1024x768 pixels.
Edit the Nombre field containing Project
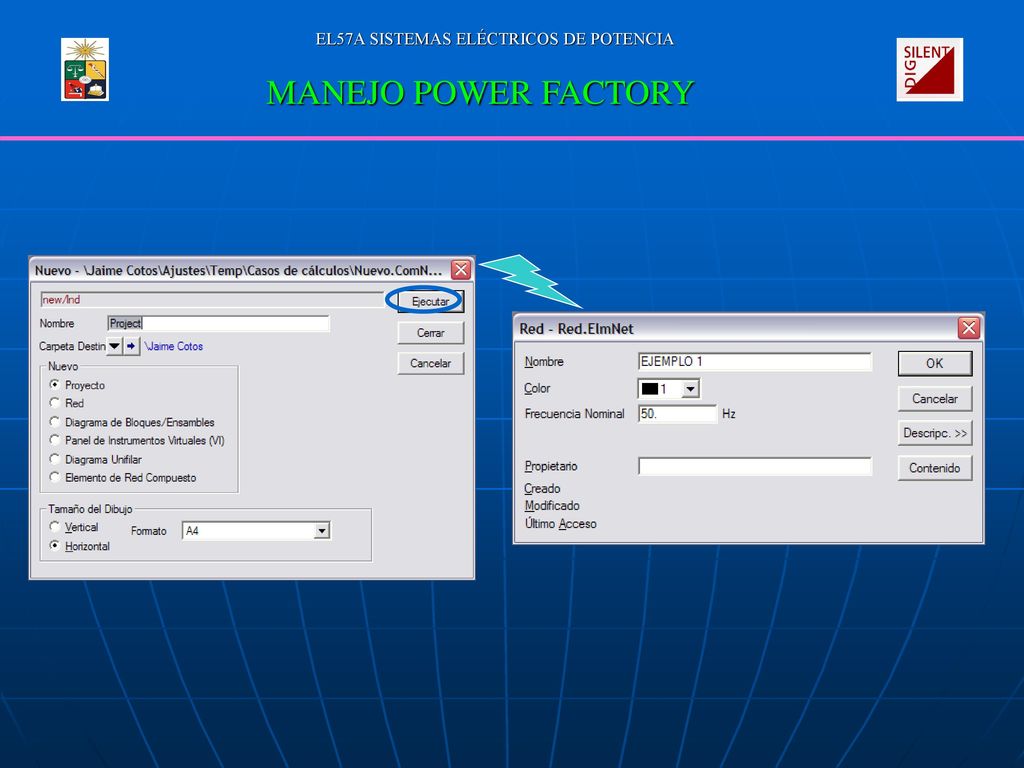coord(219,323)
